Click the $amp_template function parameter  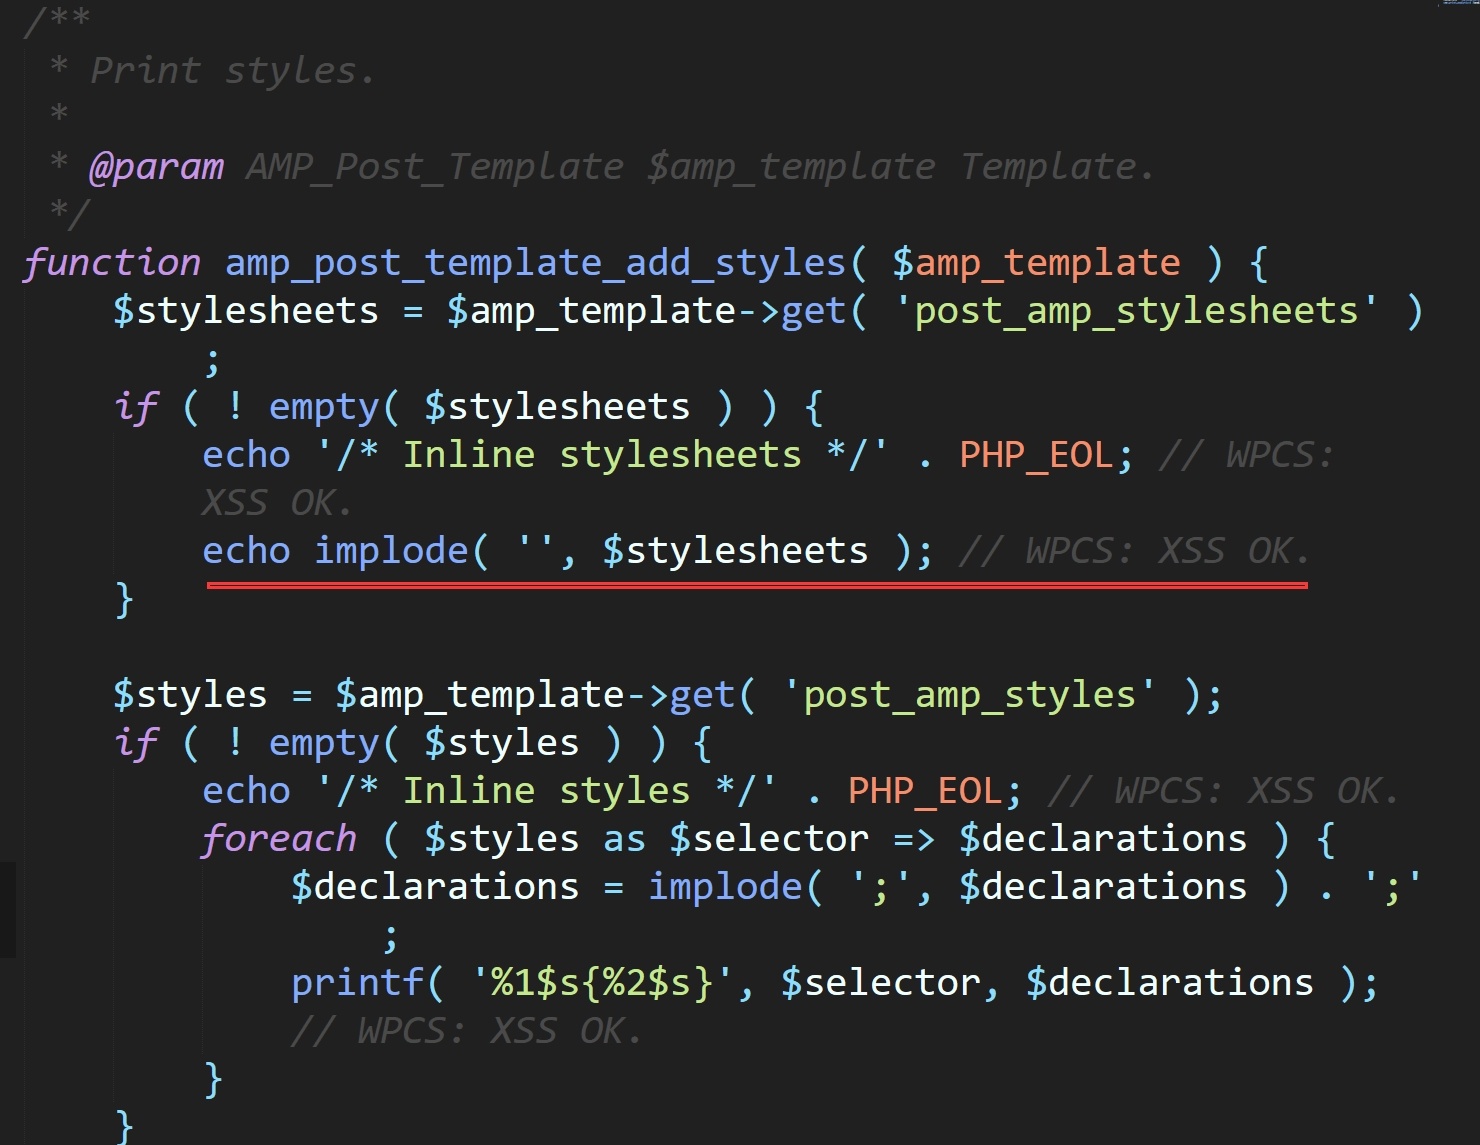[x=1035, y=263]
